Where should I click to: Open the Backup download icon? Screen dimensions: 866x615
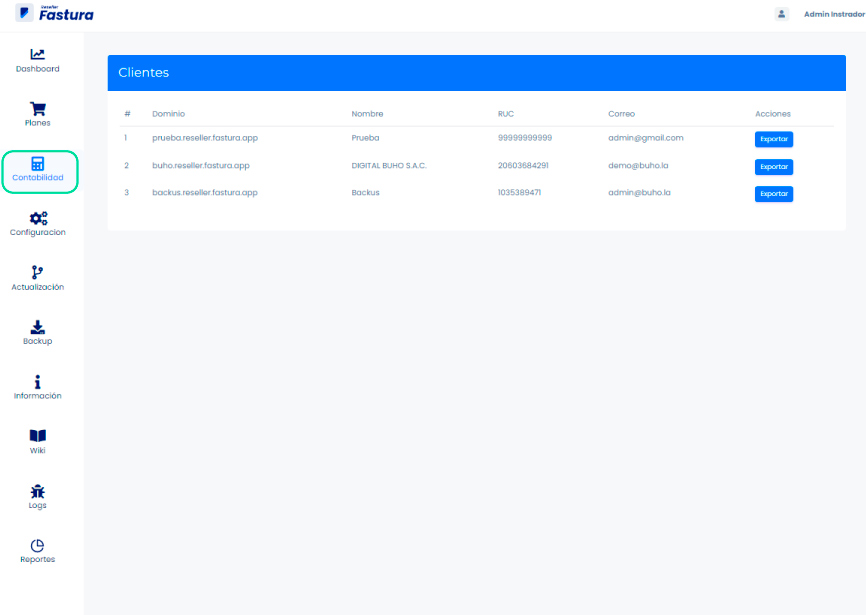38,327
